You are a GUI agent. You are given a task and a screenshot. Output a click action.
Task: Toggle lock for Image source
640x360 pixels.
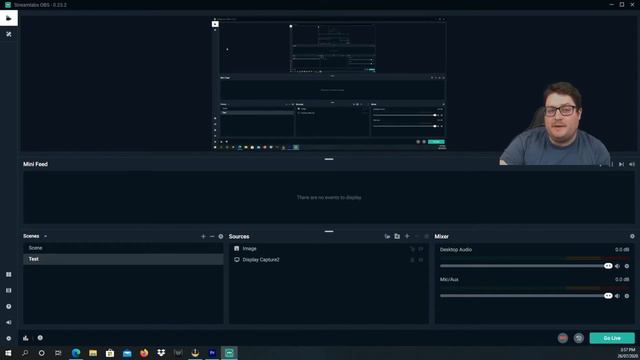[412, 249]
